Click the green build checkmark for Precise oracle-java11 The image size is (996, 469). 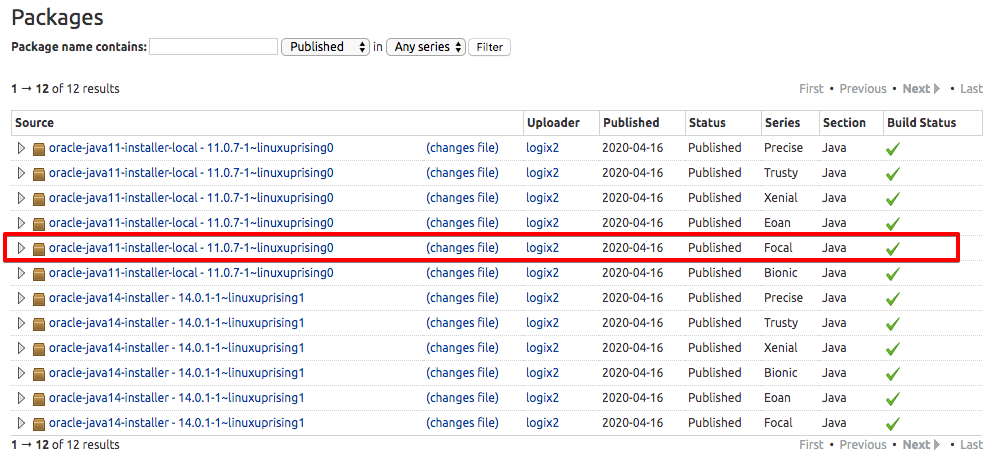point(892,149)
